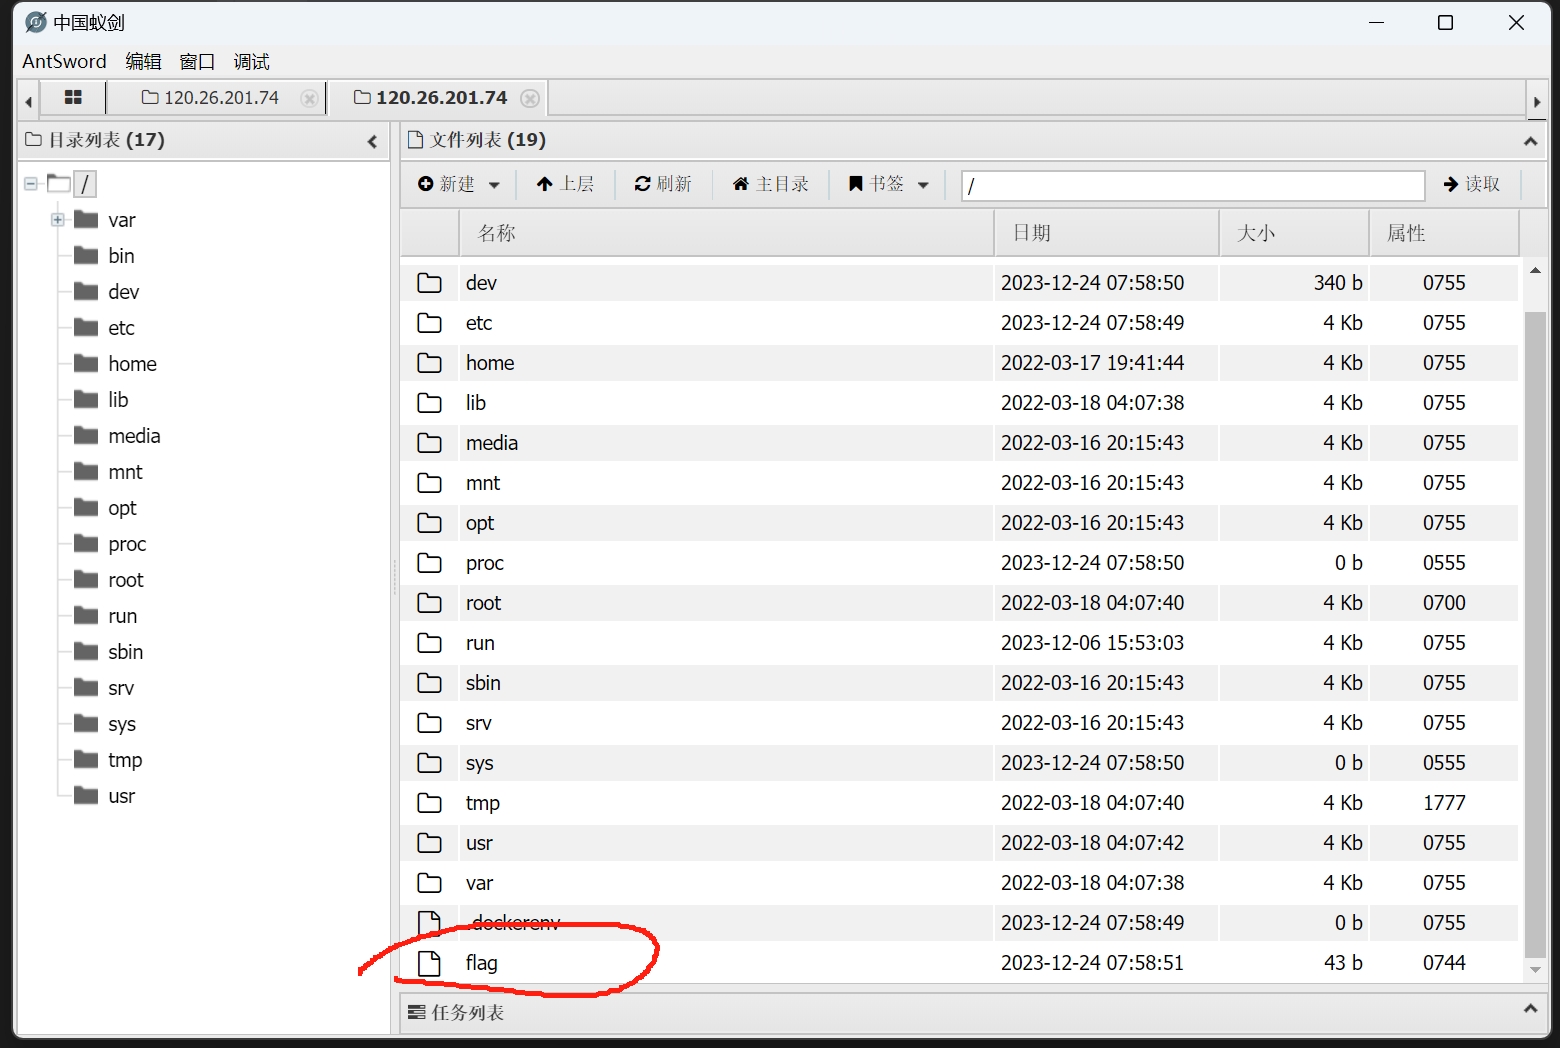Open the 调试 menu
Viewport: 1560px width, 1048px height.
coord(251,62)
